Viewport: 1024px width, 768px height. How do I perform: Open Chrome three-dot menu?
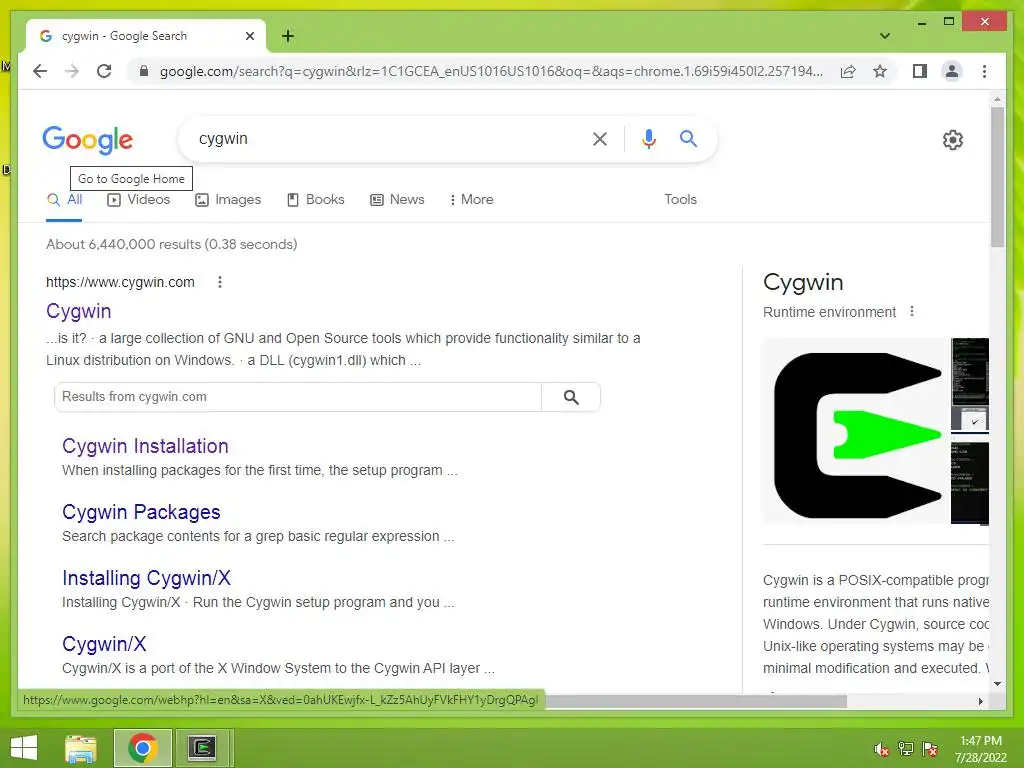[984, 71]
